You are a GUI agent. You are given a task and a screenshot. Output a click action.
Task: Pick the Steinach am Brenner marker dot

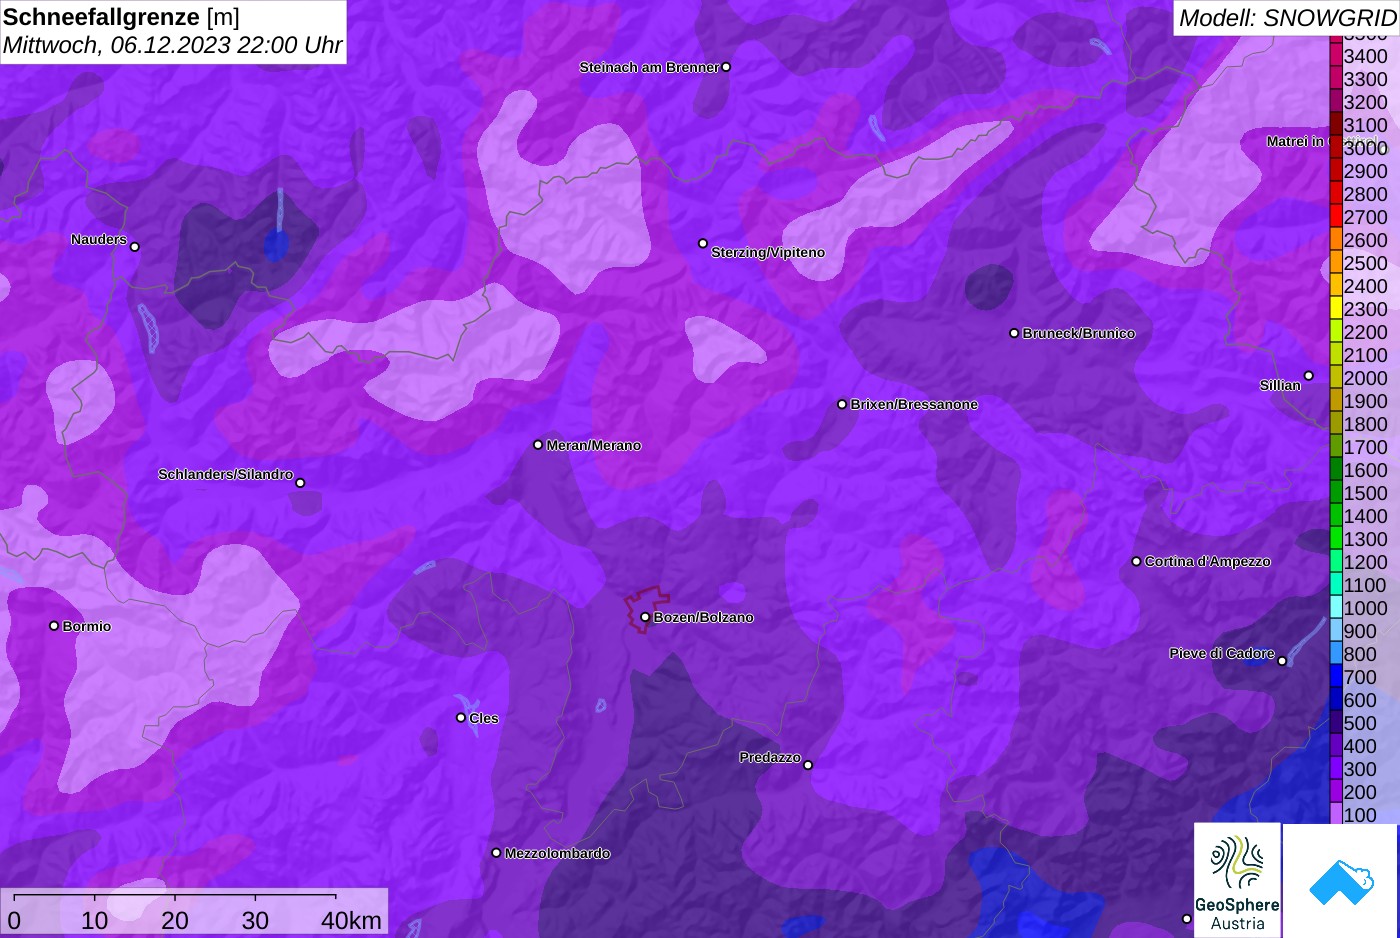[726, 67]
